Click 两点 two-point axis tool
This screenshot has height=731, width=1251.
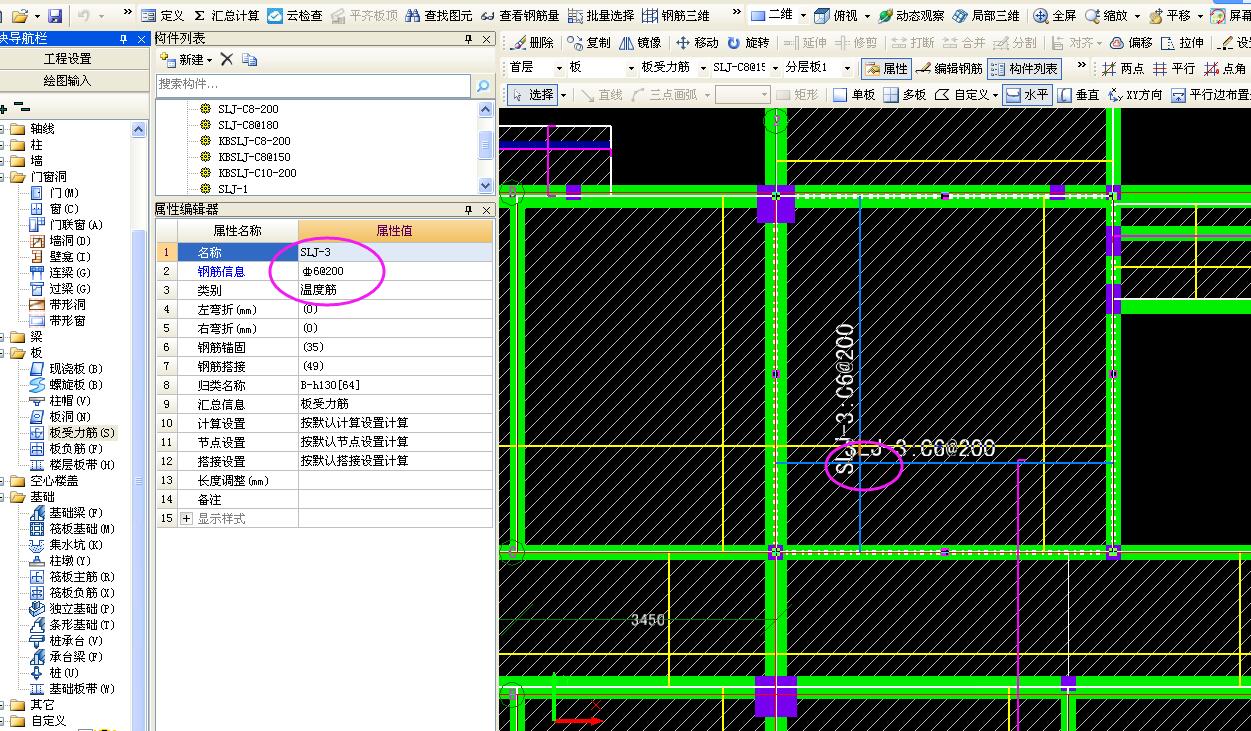pyautogui.click(x=1123, y=68)
